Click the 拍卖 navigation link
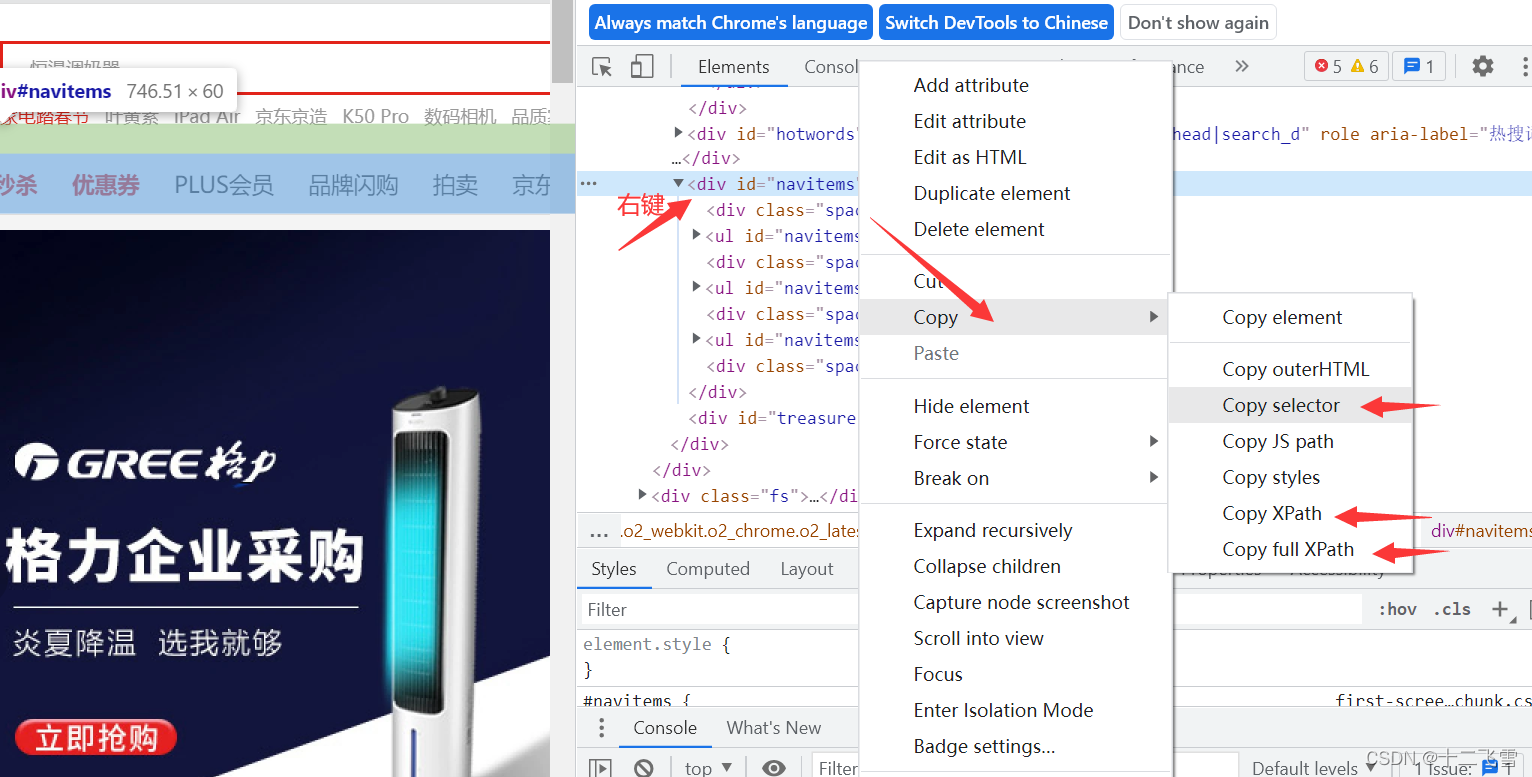The width and height of the screenshot is (1532, 777). tap(455, 185)
